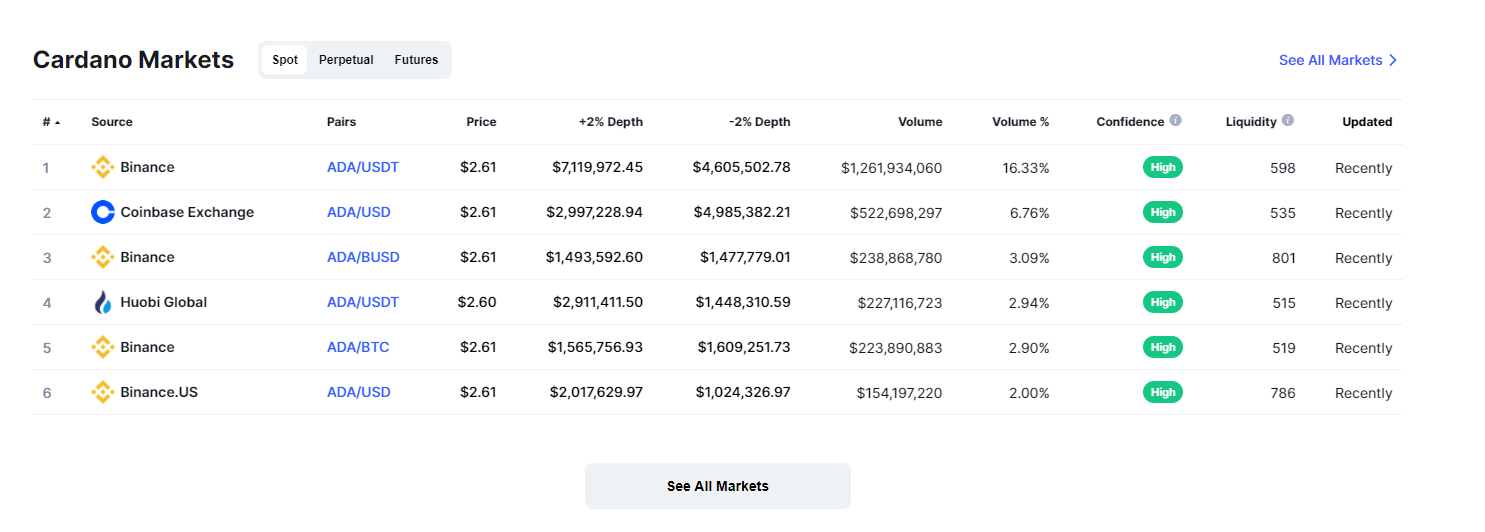Click the Coinbase Exchange logo icon

click(x=102, y=212)
